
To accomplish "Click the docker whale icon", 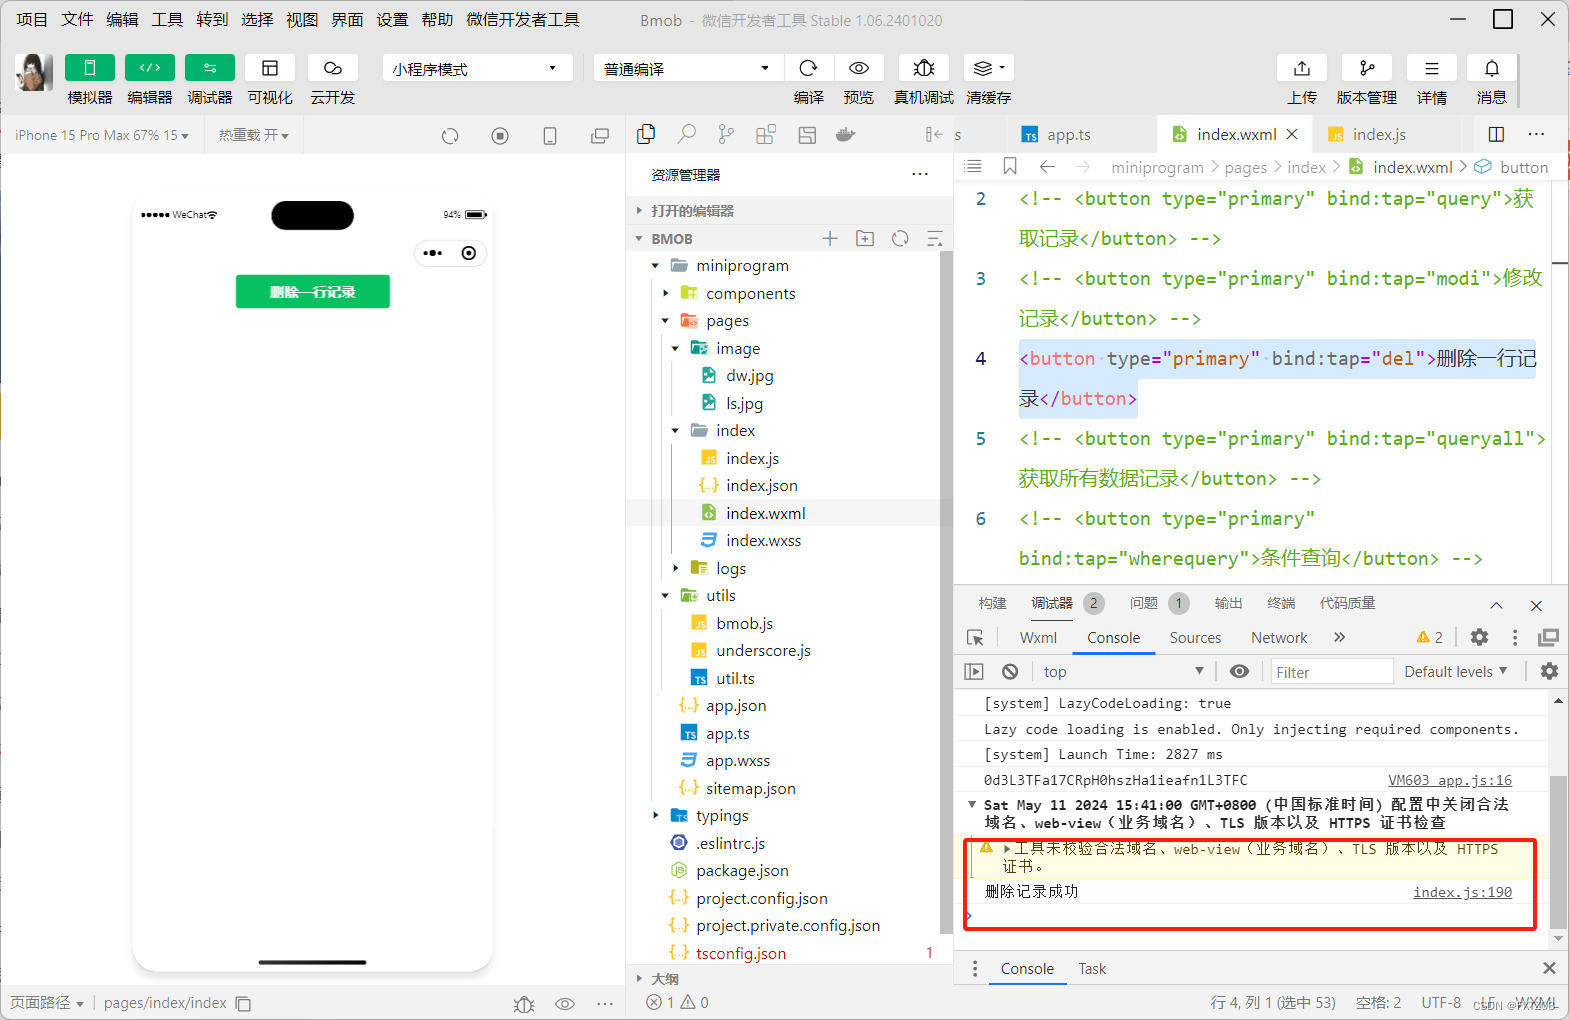I will (x=846, y=134).
